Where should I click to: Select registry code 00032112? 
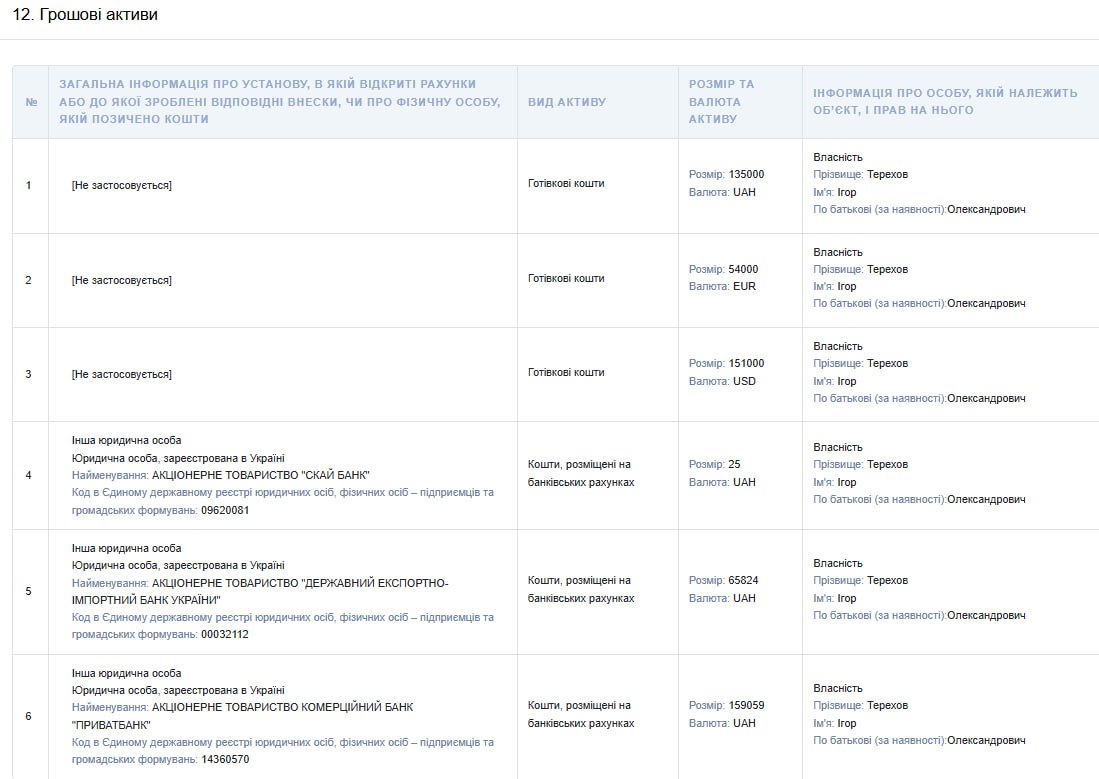(225, 634)
